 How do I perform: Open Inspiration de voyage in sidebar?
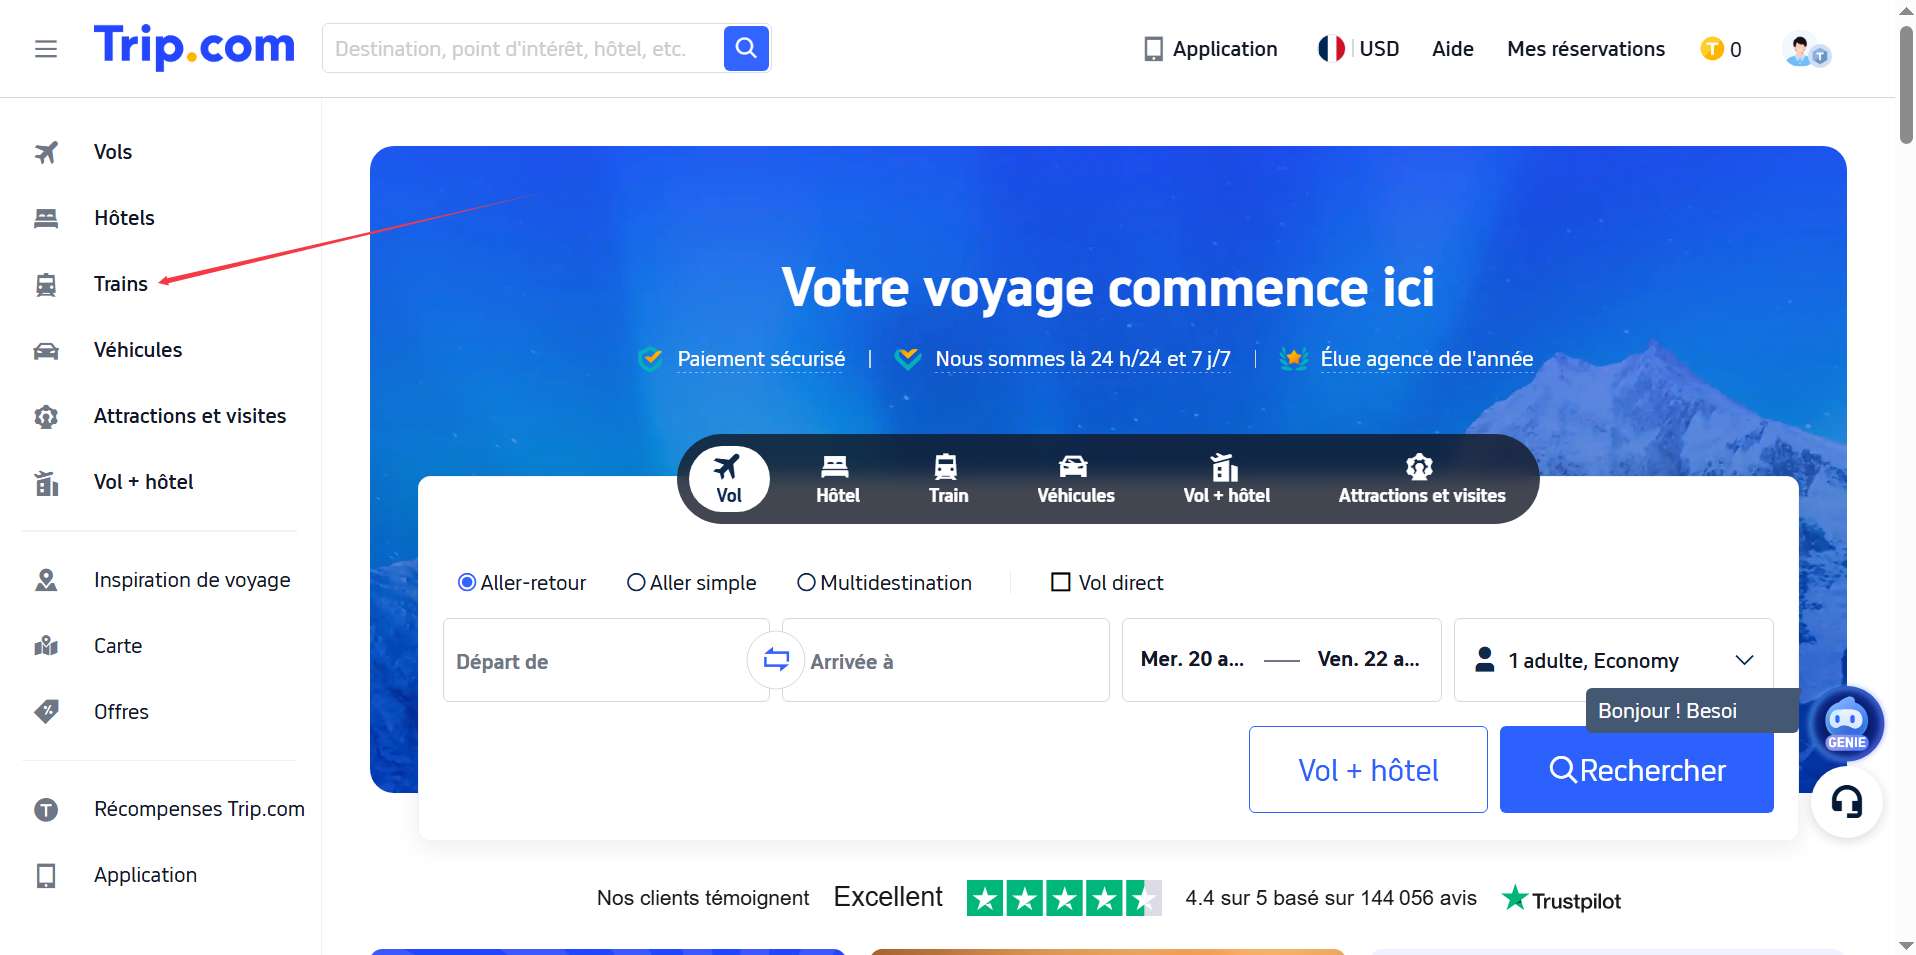[x=192, y=580]
